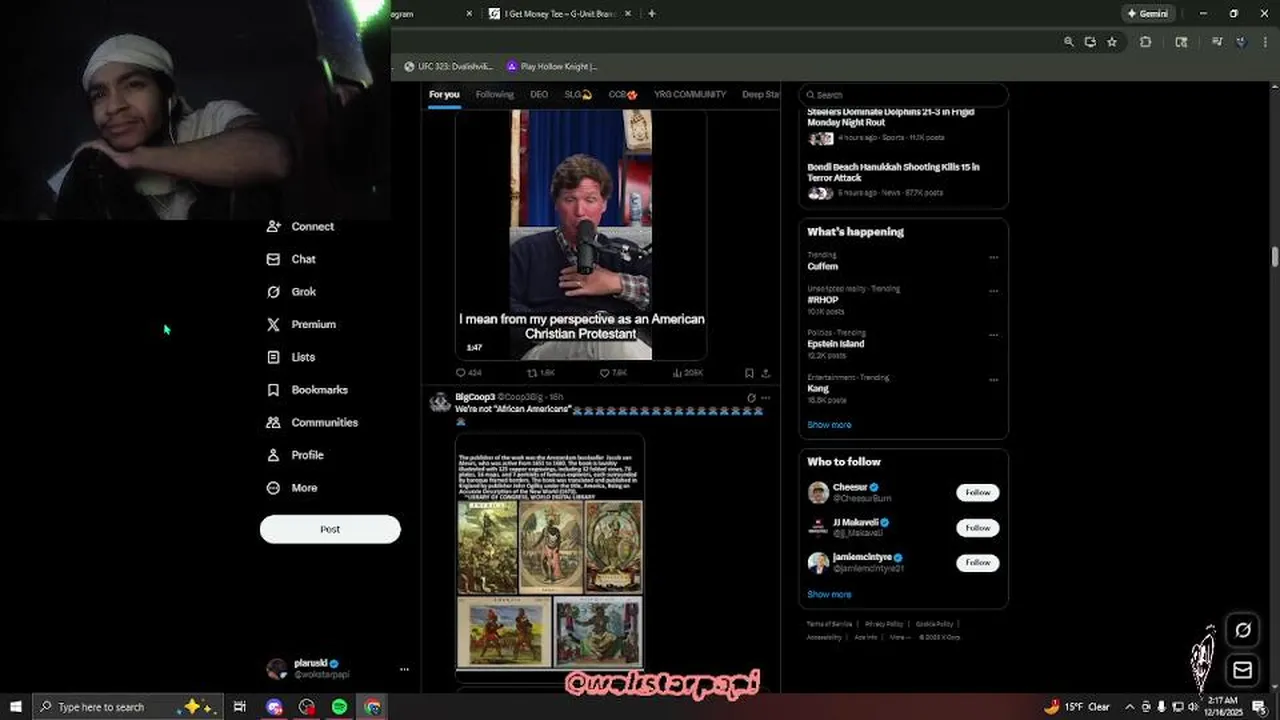1280x720 pixels.
Task: Switch to the CCB tab
Action: pos(623,94)
